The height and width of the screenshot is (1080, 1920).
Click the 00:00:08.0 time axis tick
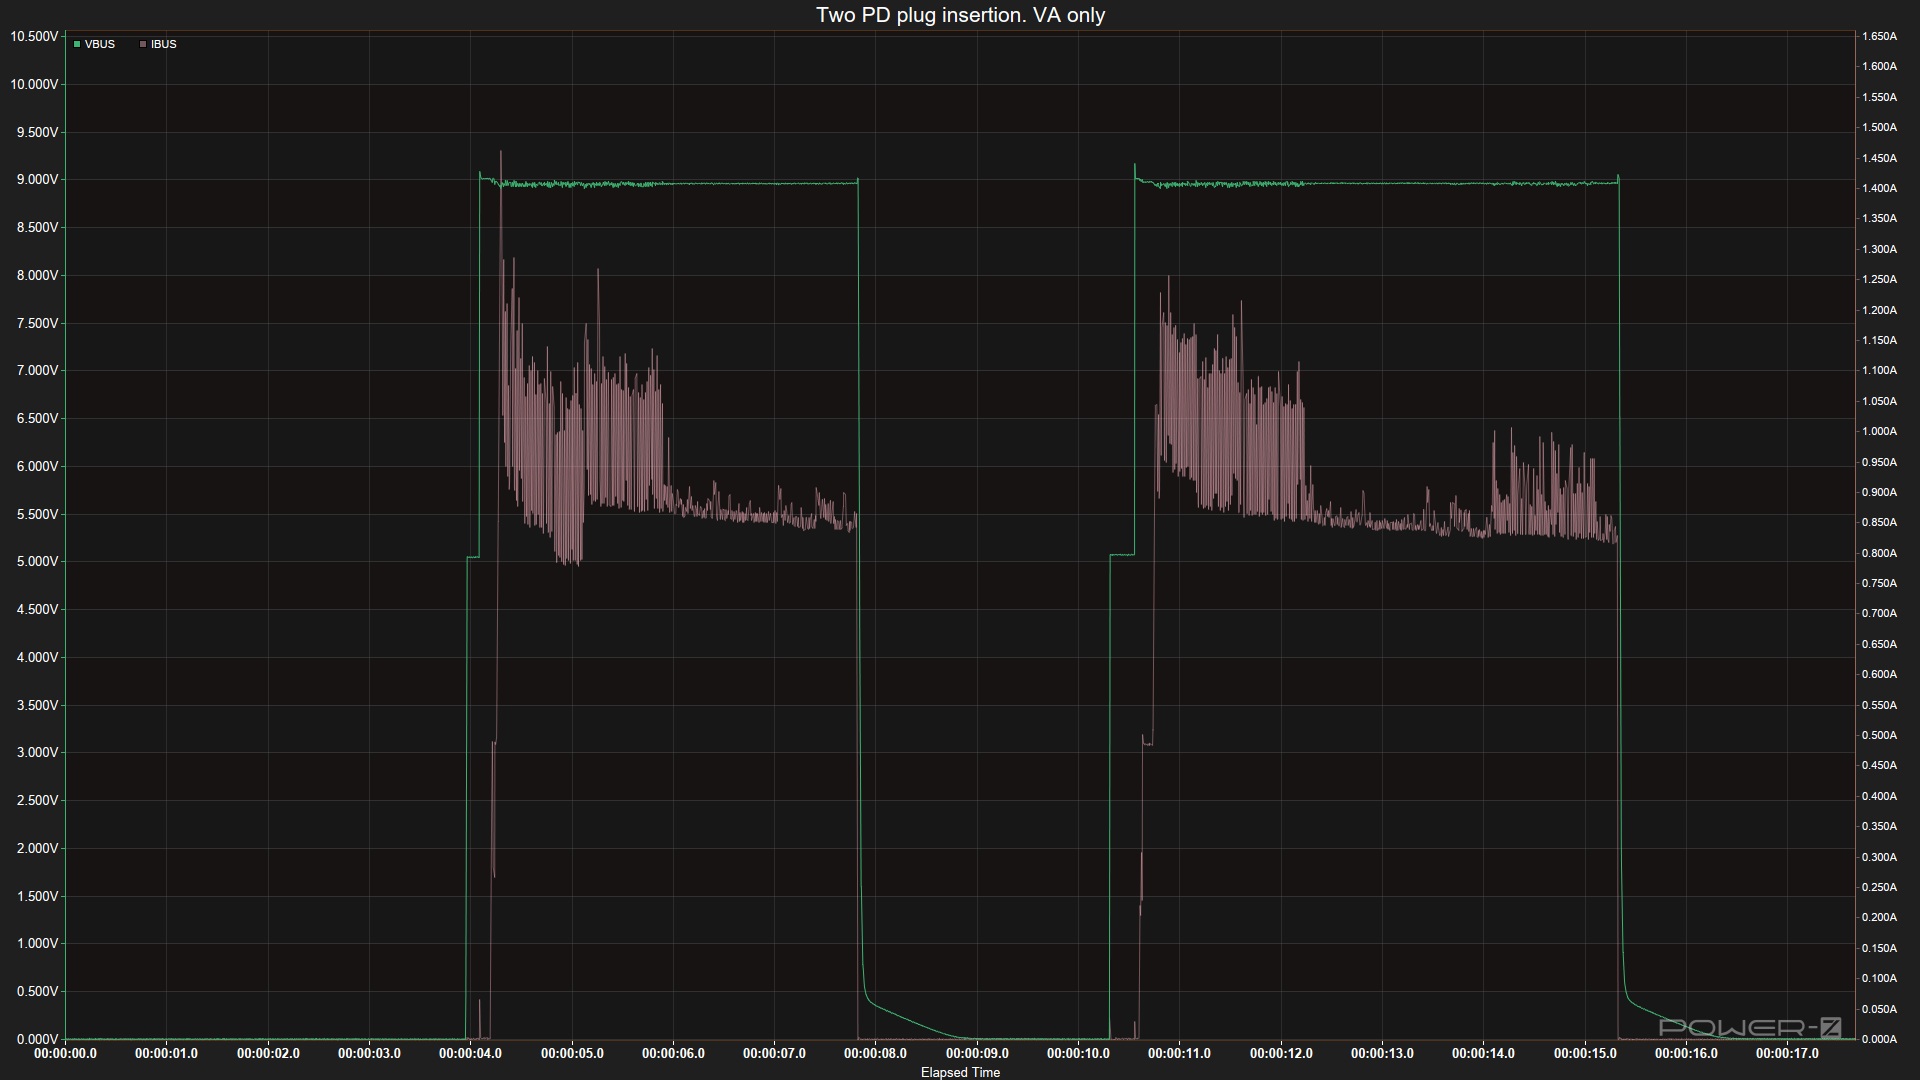[x=875, y=1053]
